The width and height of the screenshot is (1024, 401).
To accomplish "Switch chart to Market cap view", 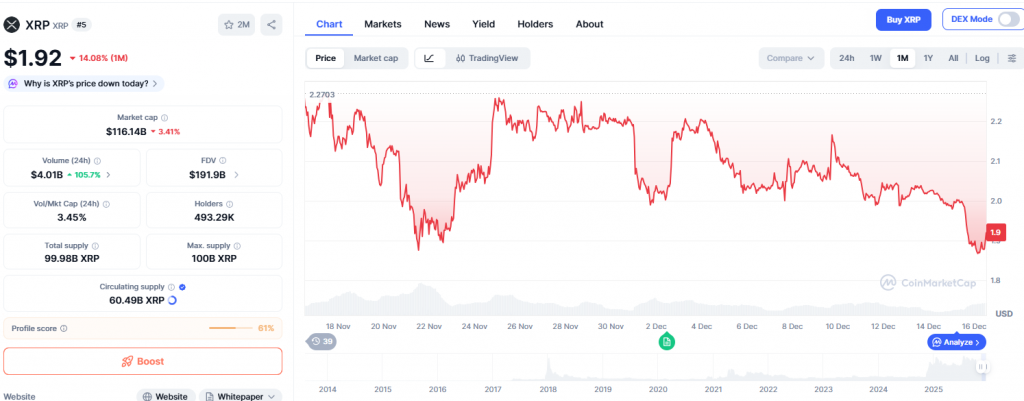I will pos(376,58).
